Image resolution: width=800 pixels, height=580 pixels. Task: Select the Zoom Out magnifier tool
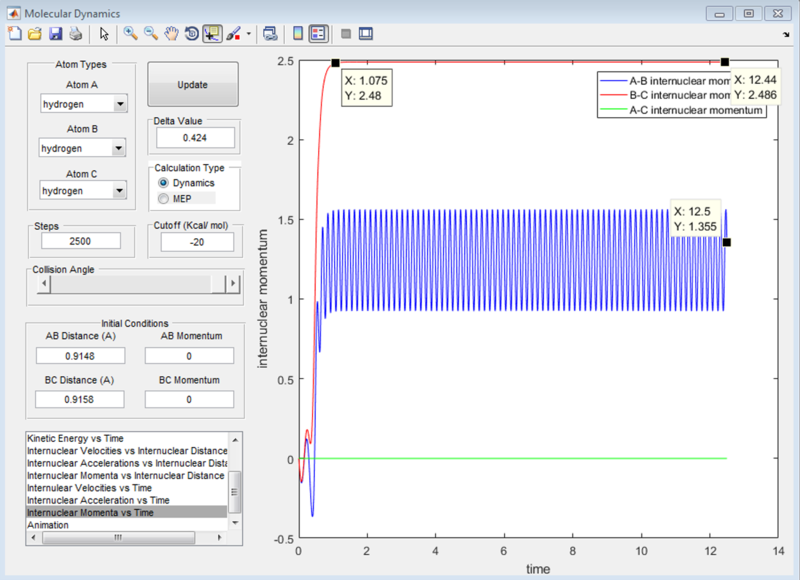click(150, 34)
